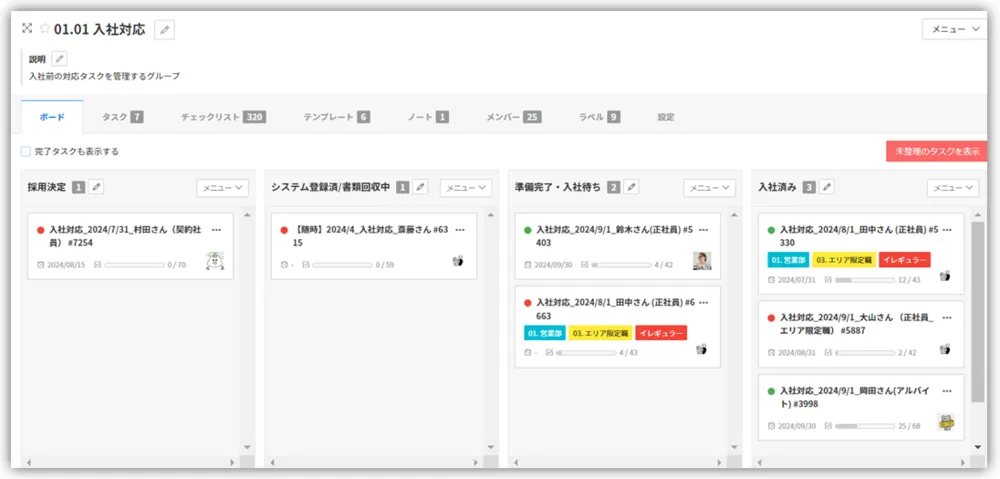Edit the 入社済み column name
The width and height of the screenshot is (1000, 479).
click(x=827, y=187)
